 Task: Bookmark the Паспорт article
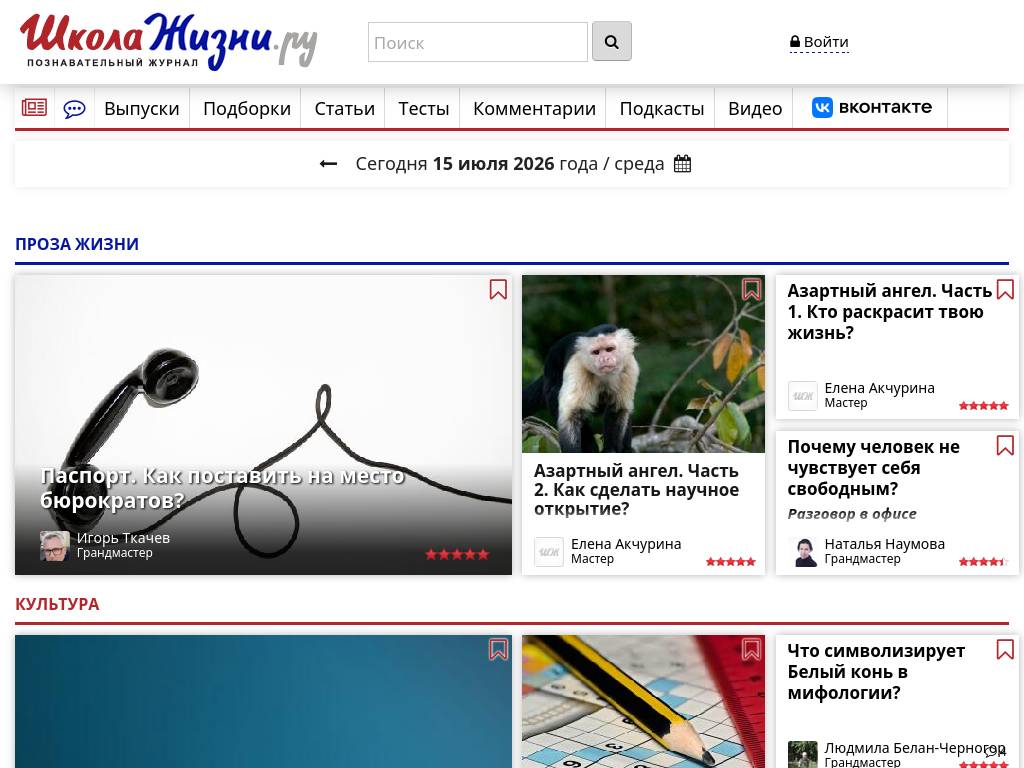click(498, 289)
